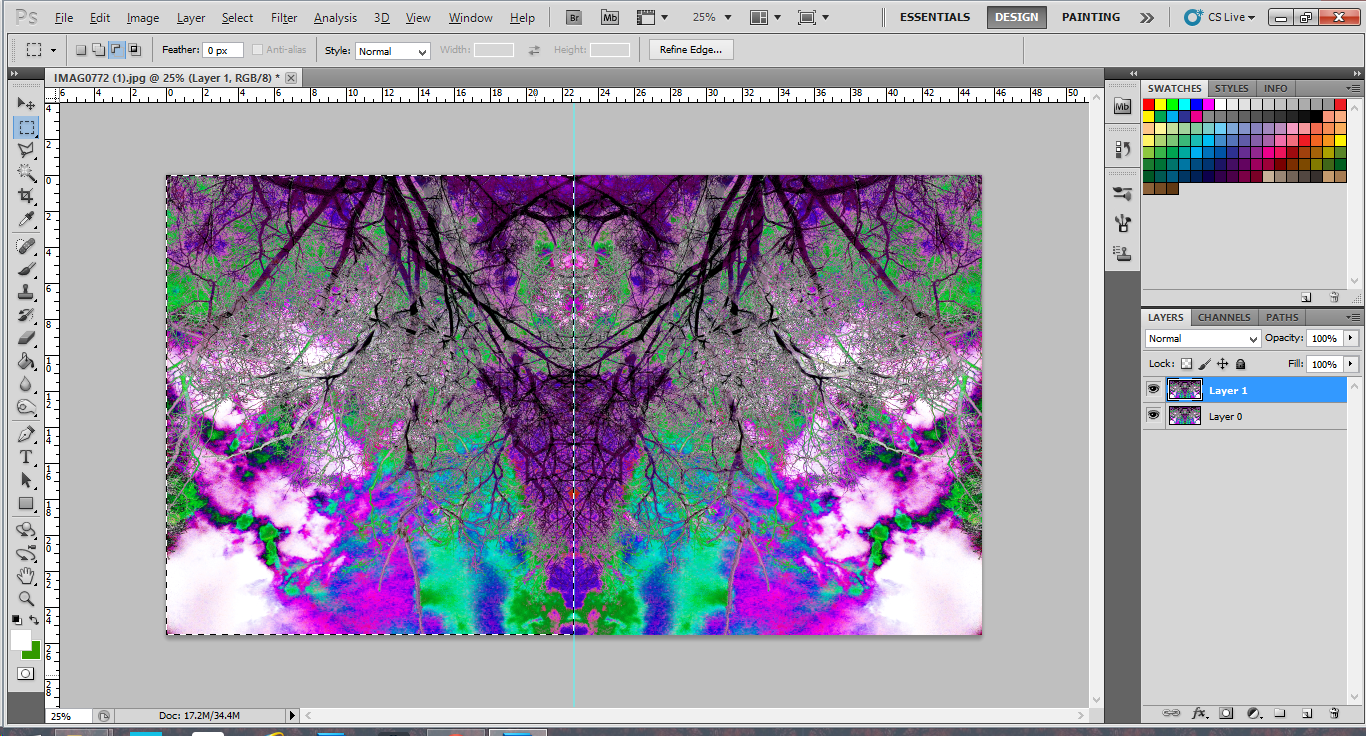Select the Pen tool

[26, 434]
